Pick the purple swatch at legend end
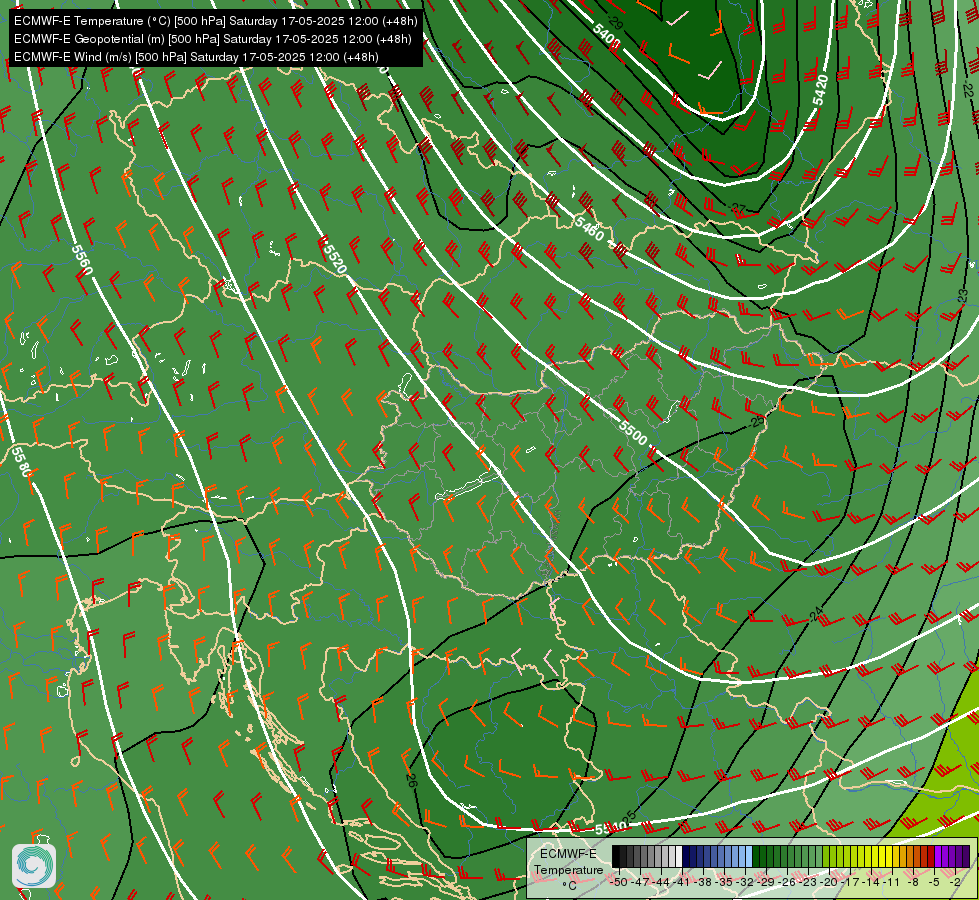The height and width of the screenshot is (900, 979). point(966,856)
